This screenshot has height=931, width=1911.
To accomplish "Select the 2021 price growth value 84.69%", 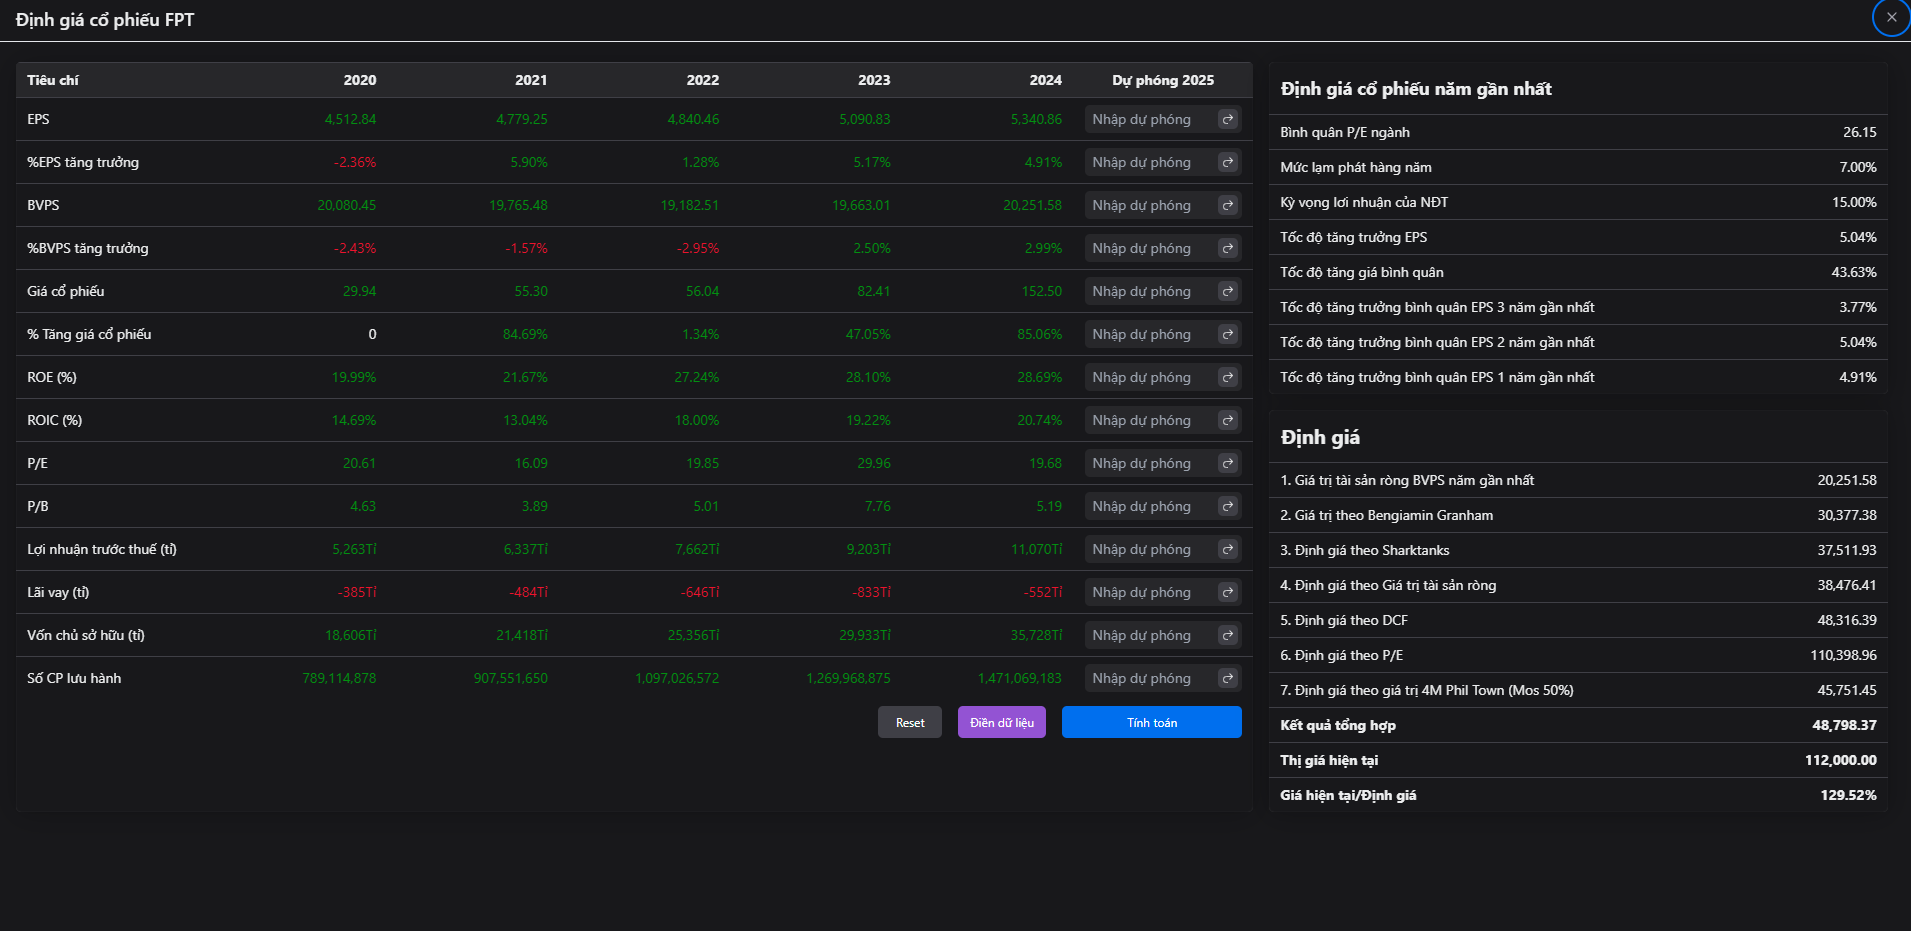I will [525, 334].
